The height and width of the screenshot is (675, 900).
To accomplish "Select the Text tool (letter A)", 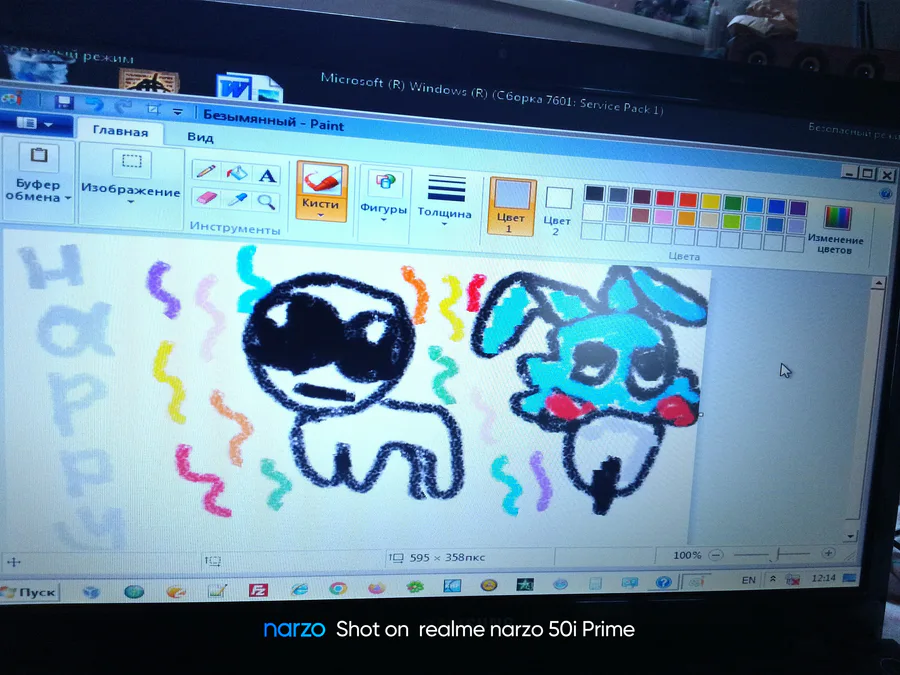I will coord(267,175).
